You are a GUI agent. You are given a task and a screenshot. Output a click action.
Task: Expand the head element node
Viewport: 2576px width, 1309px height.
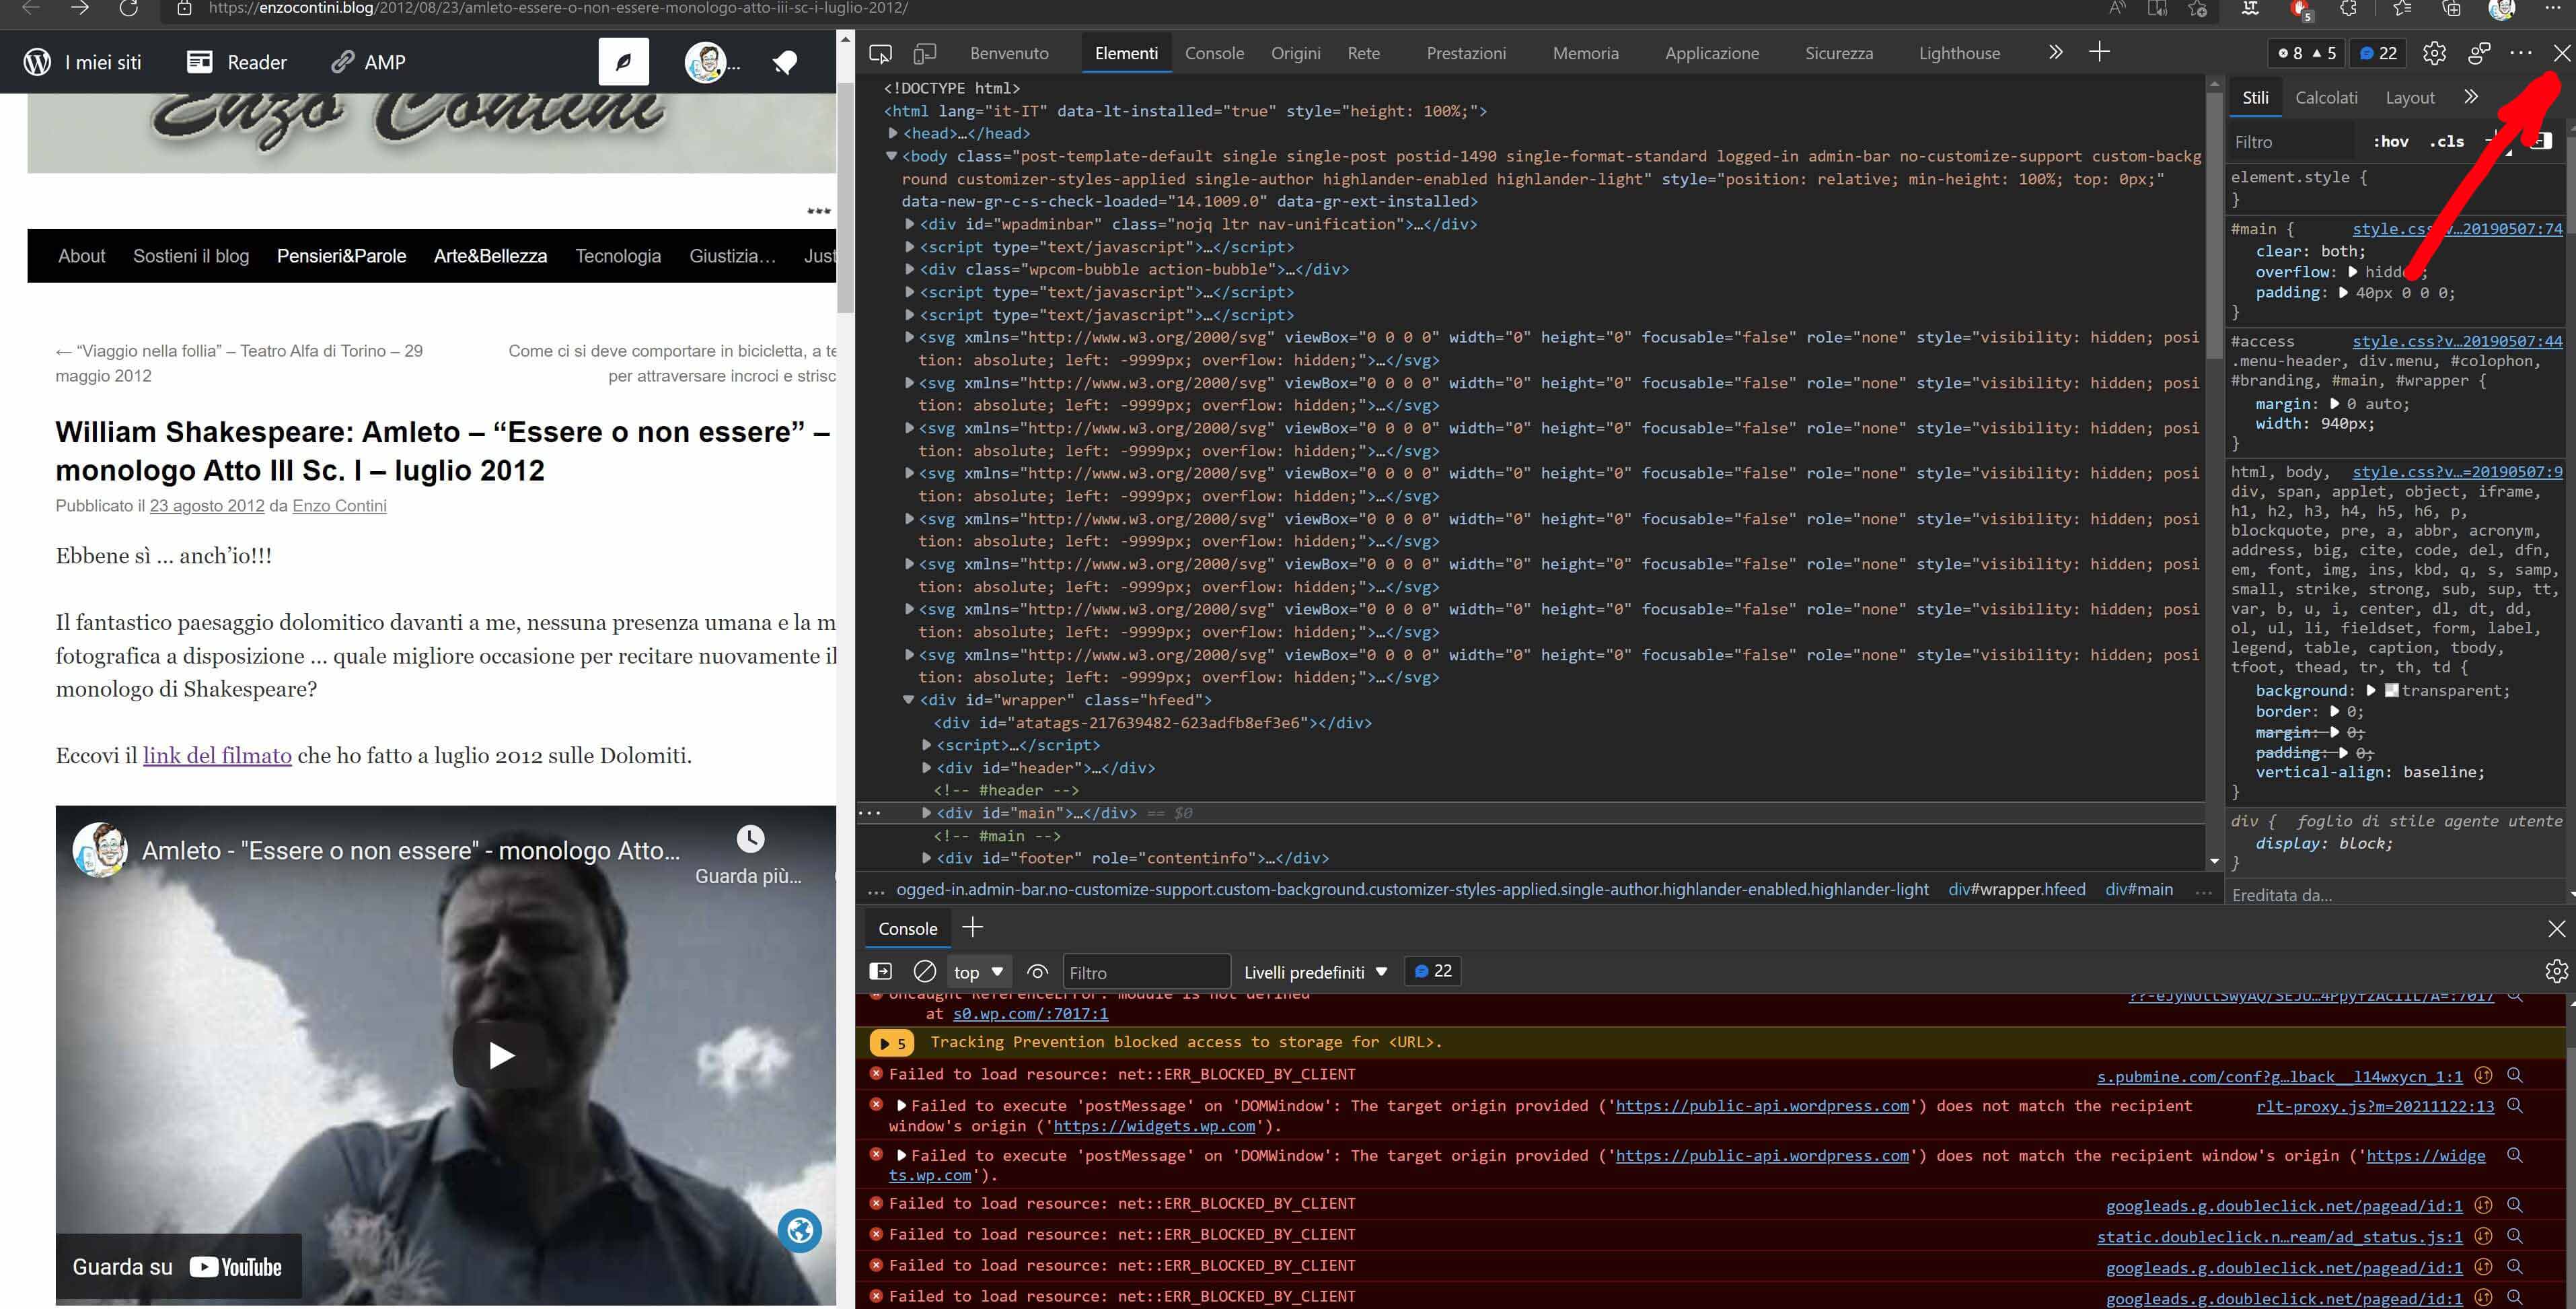click(x=893, y=133)
